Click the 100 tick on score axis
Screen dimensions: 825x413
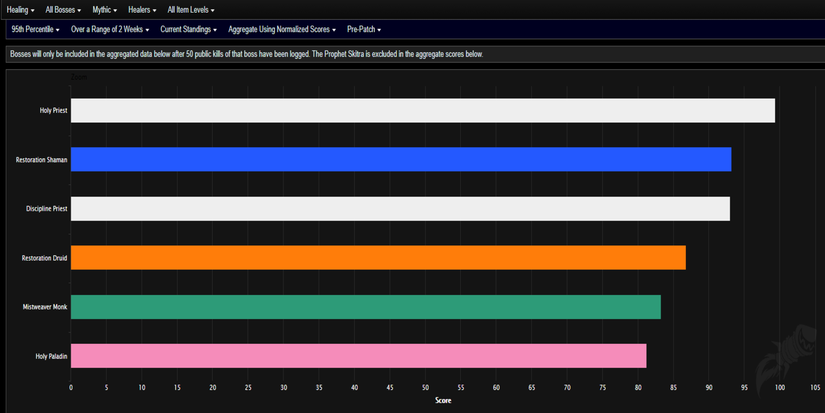click(x=780, y=388)
